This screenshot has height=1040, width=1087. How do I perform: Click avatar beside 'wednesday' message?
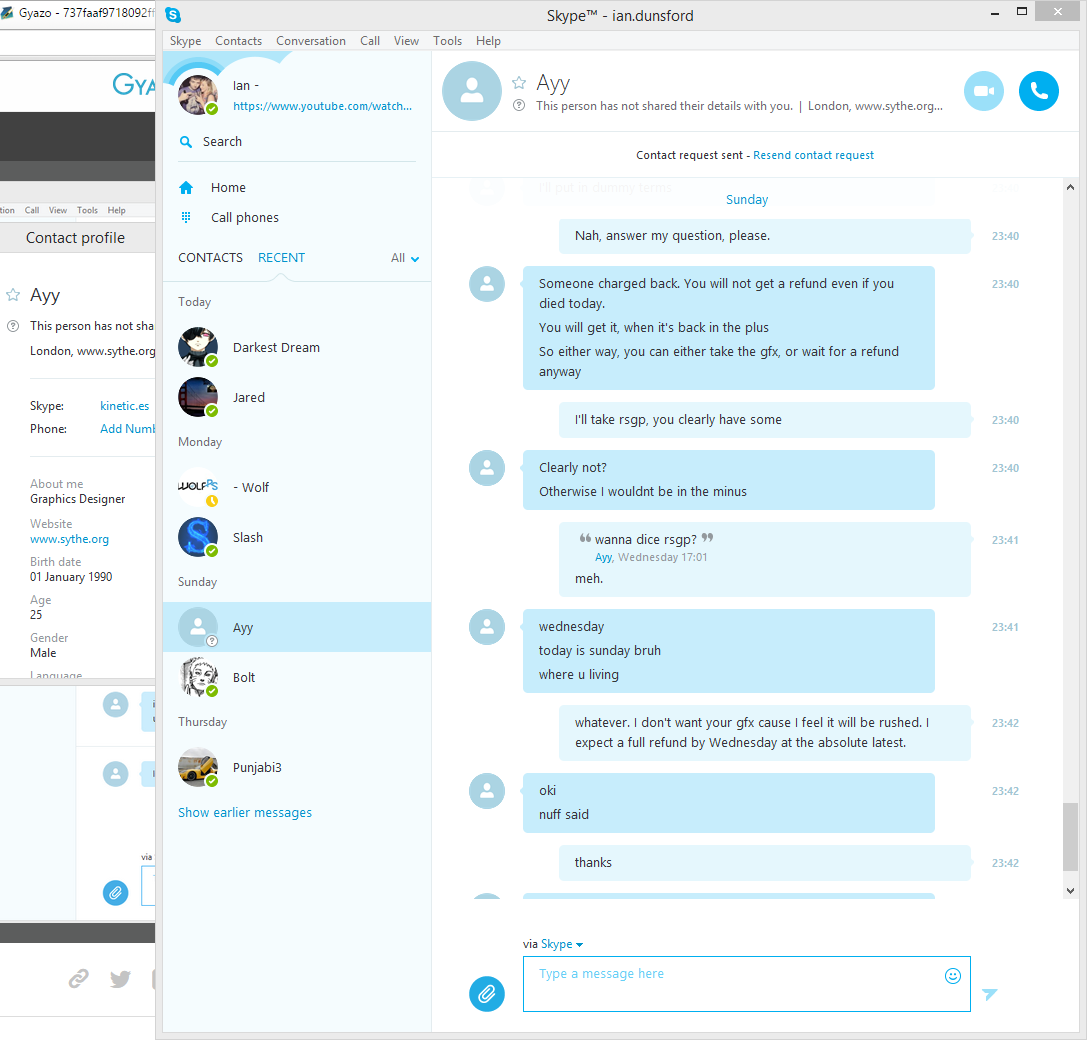point(487,627)
